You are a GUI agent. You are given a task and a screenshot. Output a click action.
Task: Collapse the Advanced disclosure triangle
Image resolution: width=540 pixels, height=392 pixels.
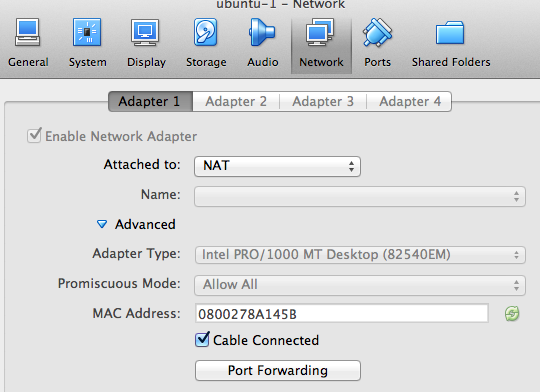[102, 224]
